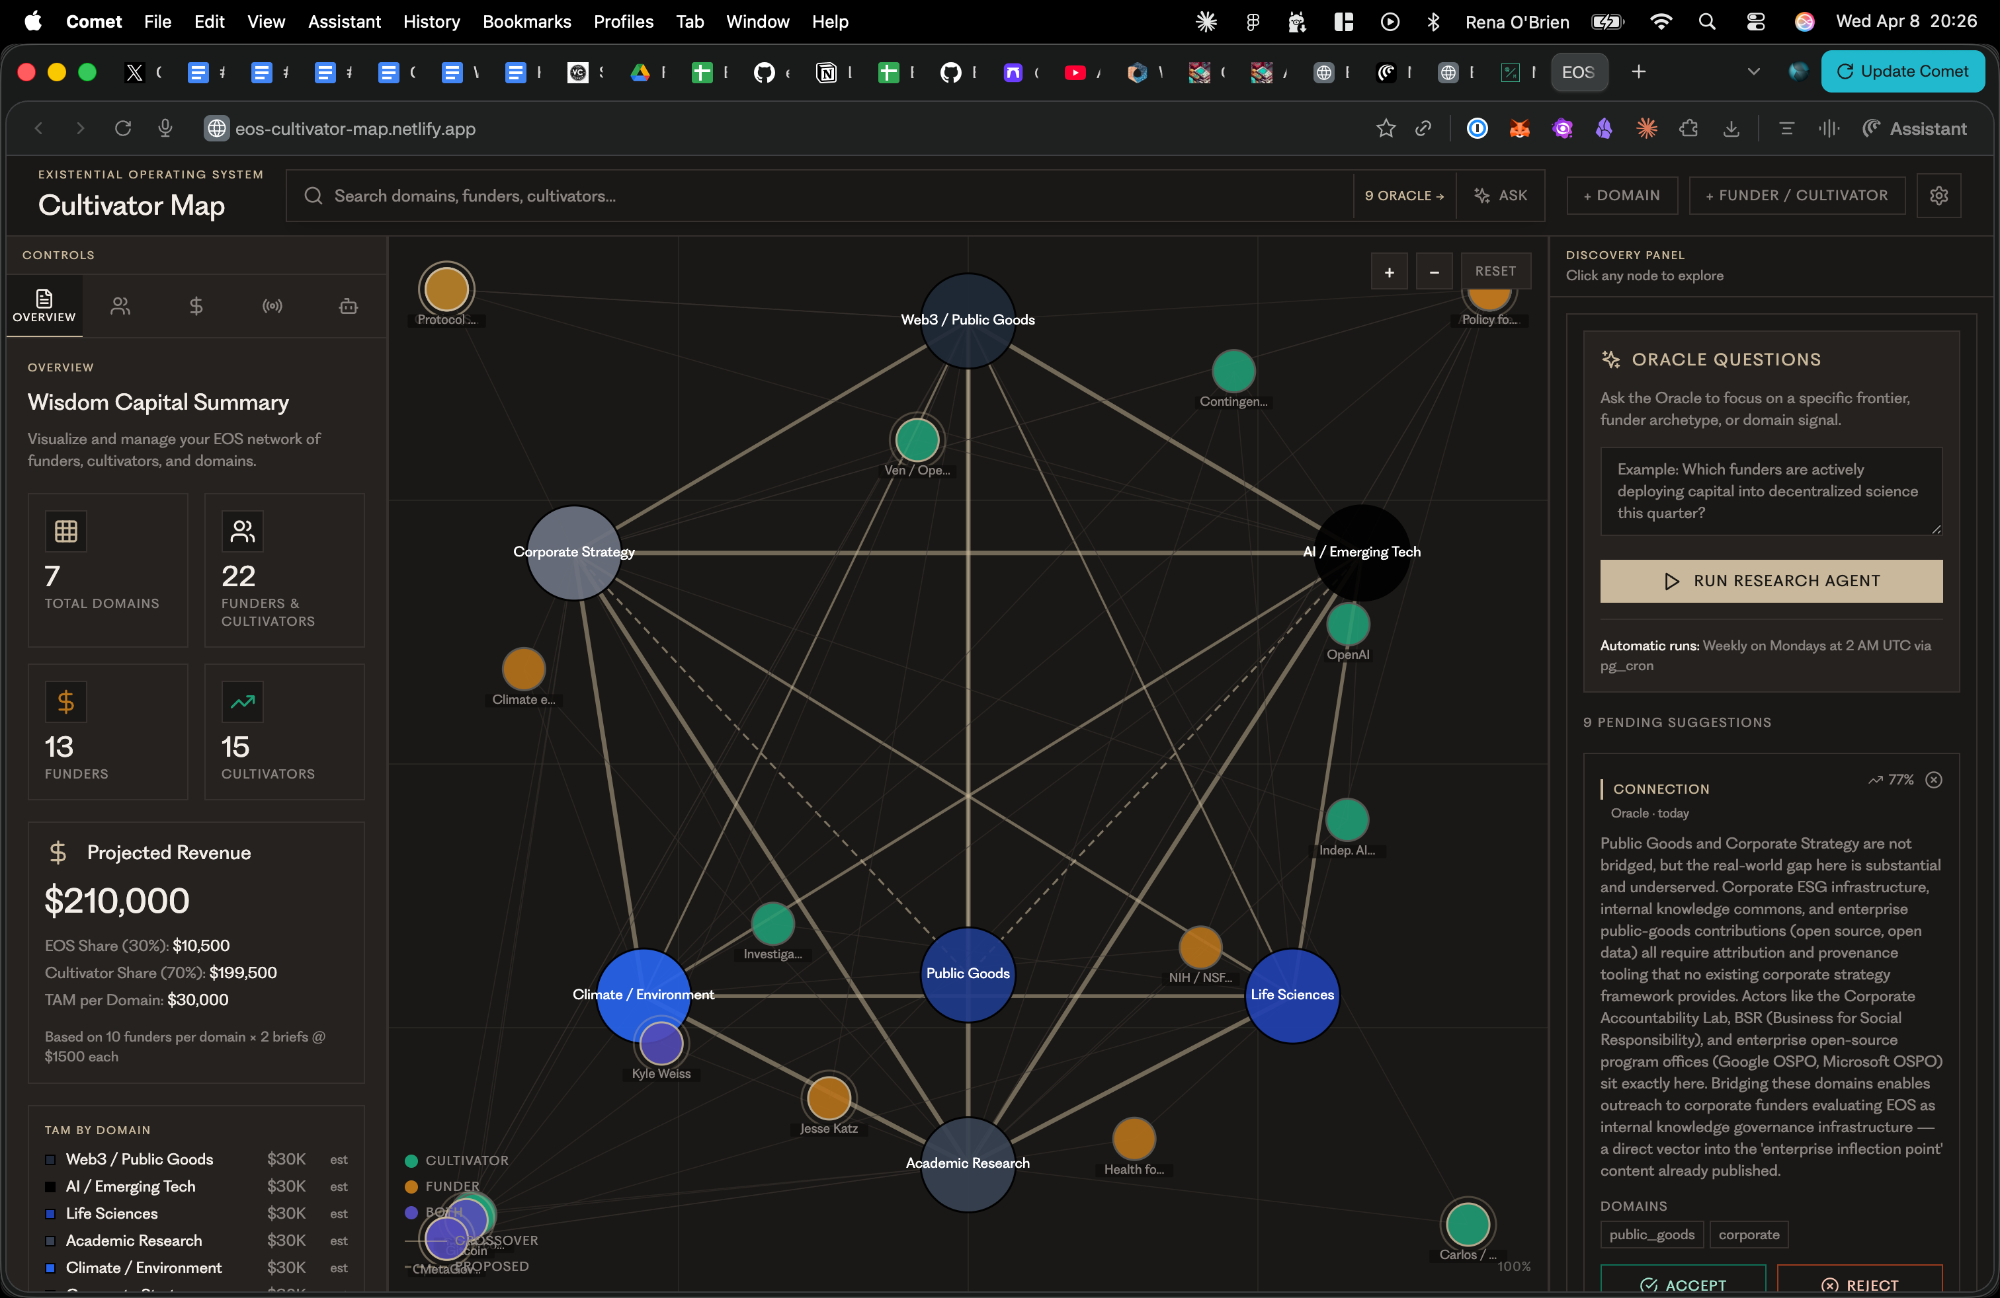
Task: Zoom in the map with plus button
Action: tap(1389, 272)
